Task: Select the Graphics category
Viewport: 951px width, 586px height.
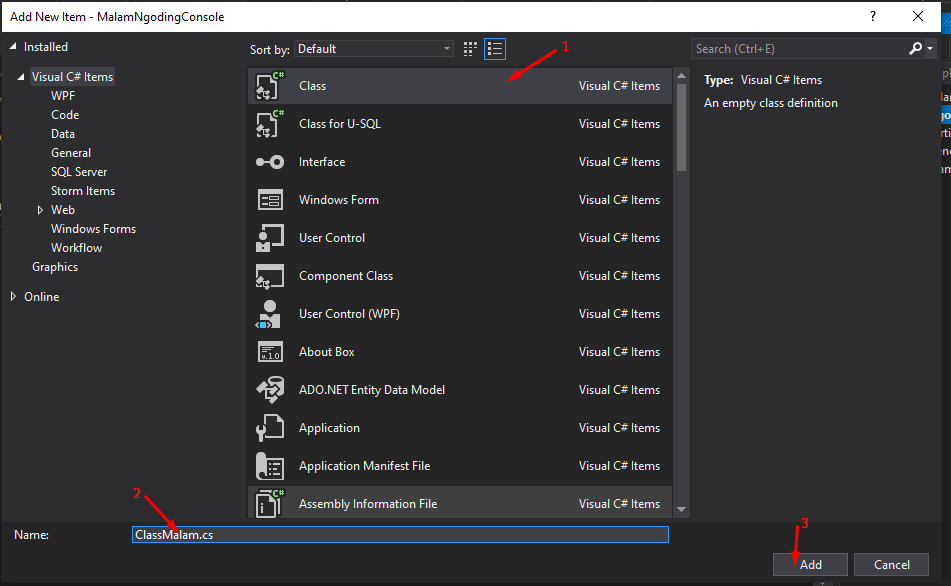Action: coord(55,267)
